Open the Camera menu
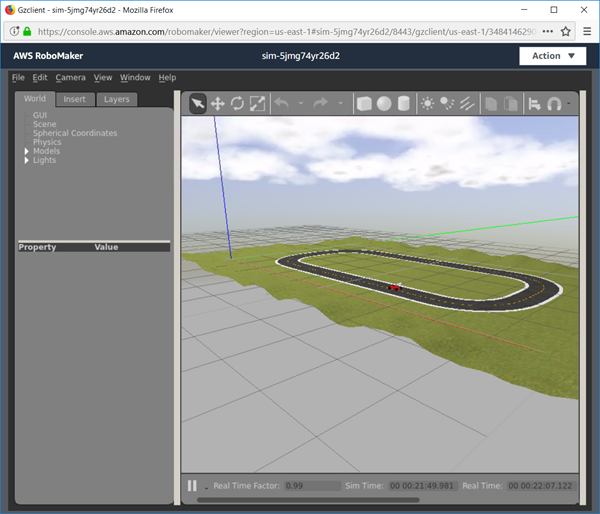 (70, 78)
